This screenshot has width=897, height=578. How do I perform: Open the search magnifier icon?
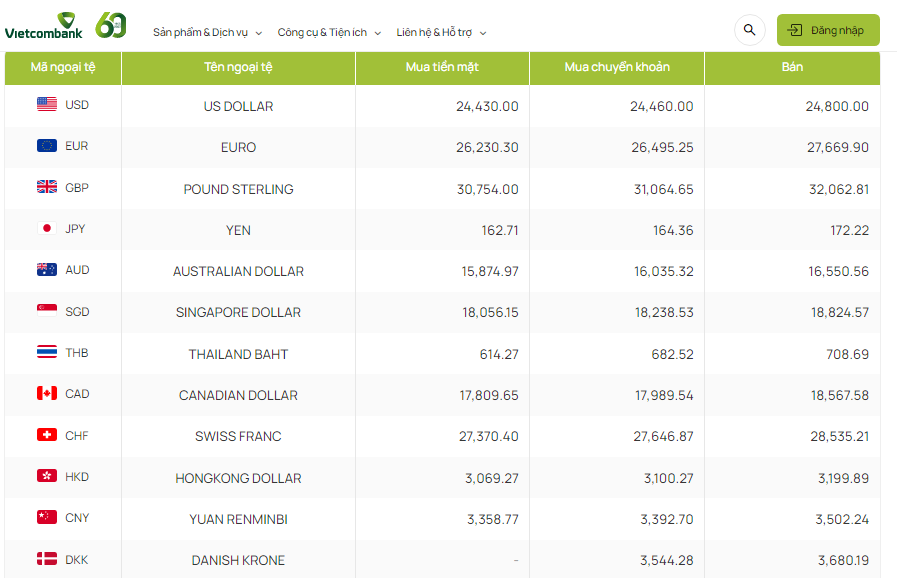click(x=749, y=30)
